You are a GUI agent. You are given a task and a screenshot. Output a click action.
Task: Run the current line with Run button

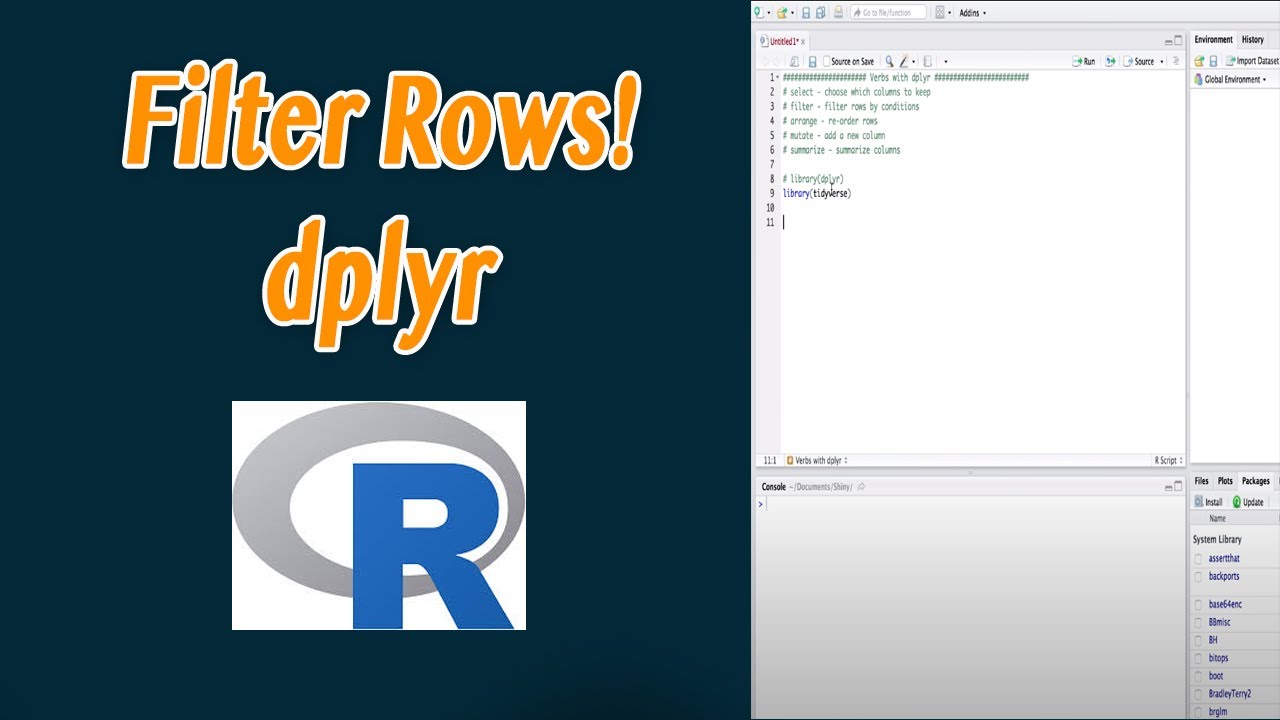click(x=1084, y=61)
